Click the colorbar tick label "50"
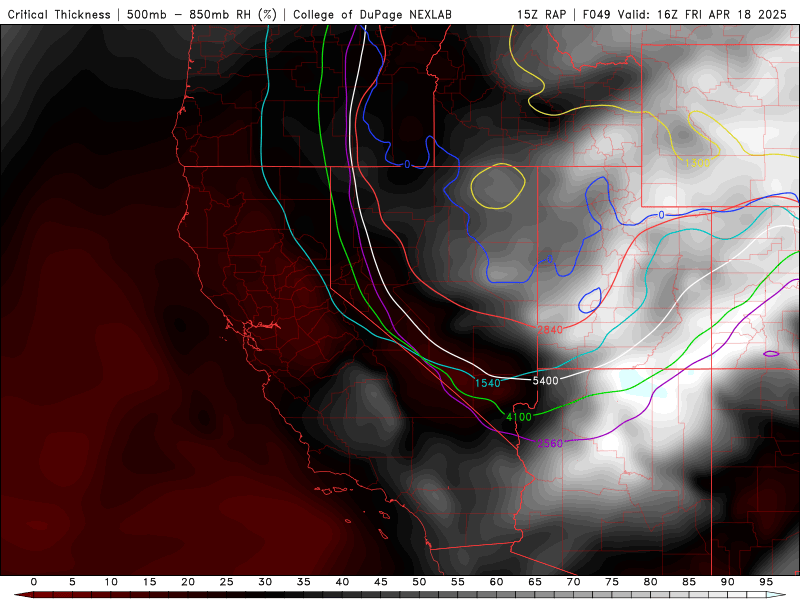This screenshot has width=800, height=600. click(419, 582)
